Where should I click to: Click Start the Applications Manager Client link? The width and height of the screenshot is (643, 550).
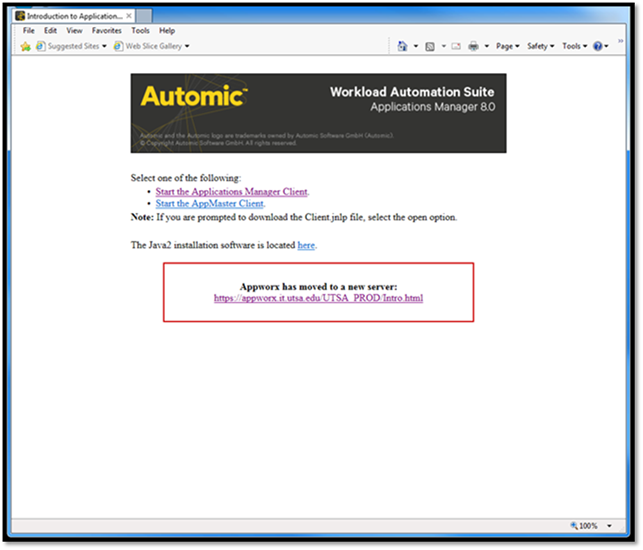(x=231, y=191)
